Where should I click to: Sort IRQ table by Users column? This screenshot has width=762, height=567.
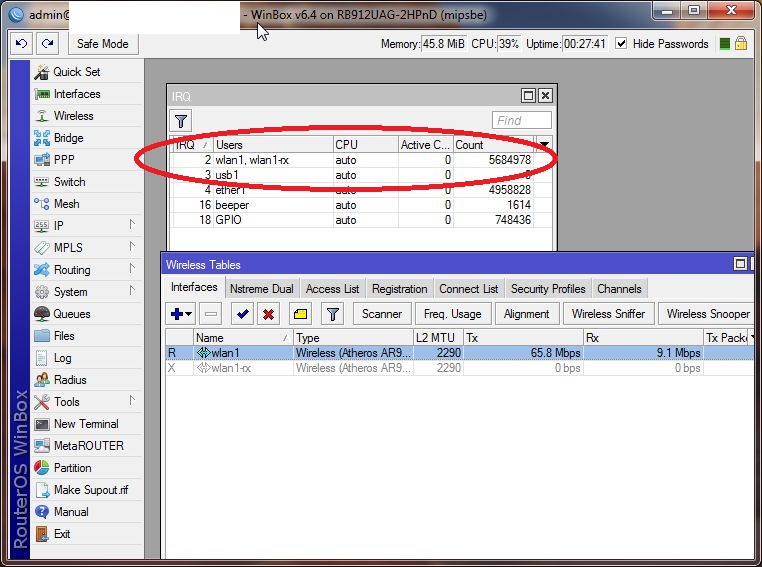273,145
